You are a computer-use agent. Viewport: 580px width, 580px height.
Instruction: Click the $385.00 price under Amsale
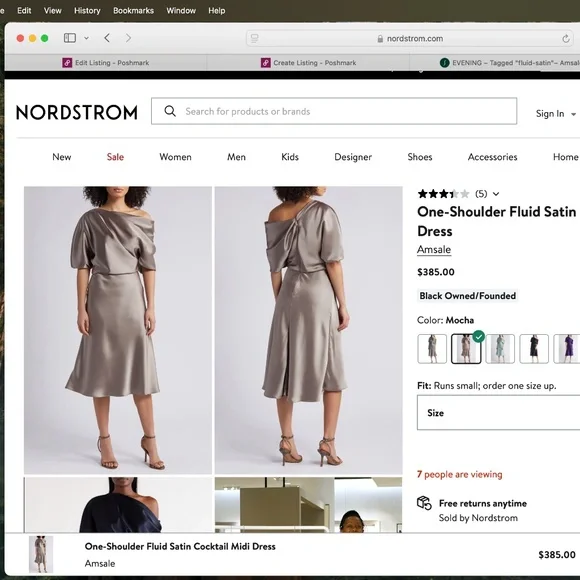point(436,272)
